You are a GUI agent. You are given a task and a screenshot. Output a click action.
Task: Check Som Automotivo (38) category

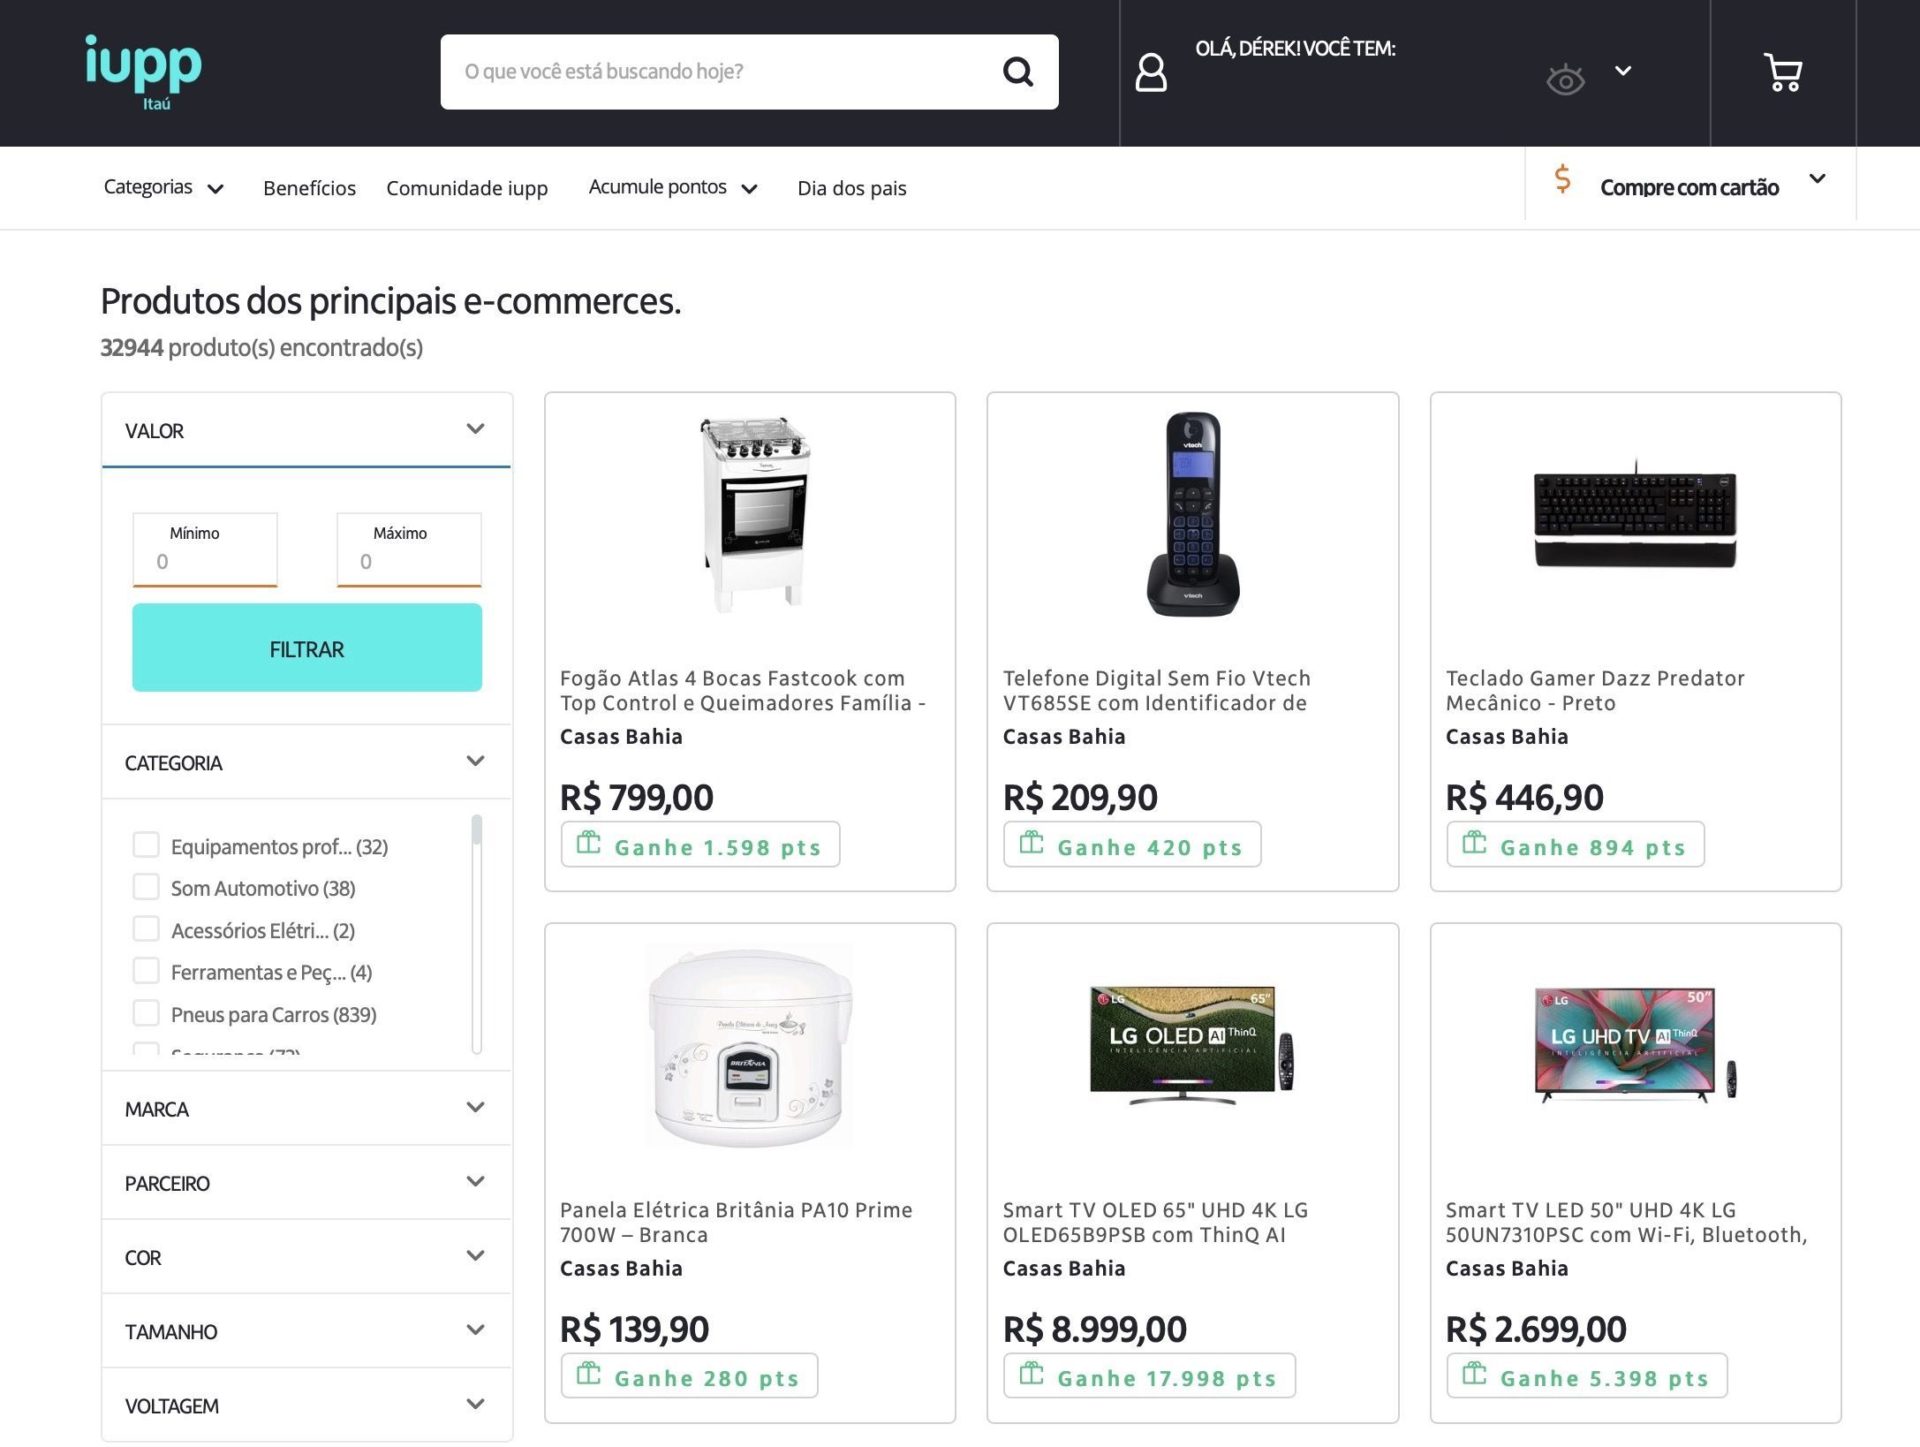coord(146,887)
